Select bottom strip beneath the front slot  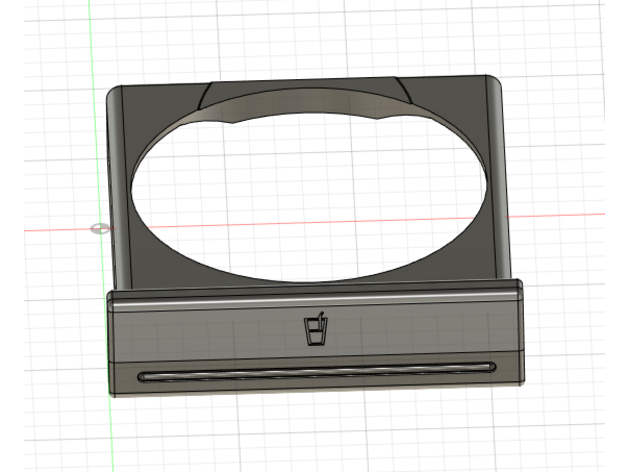(x=315, y=384)
